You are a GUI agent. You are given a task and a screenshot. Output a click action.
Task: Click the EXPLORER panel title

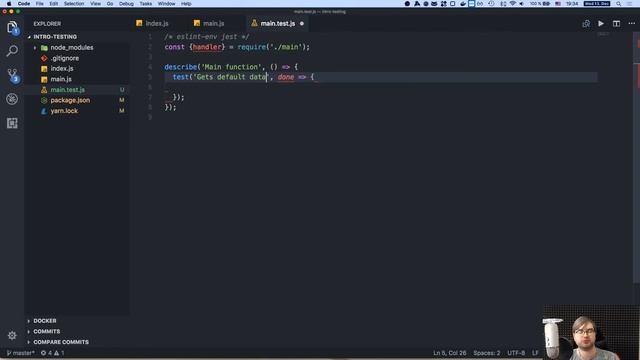[x=47, y=24]
